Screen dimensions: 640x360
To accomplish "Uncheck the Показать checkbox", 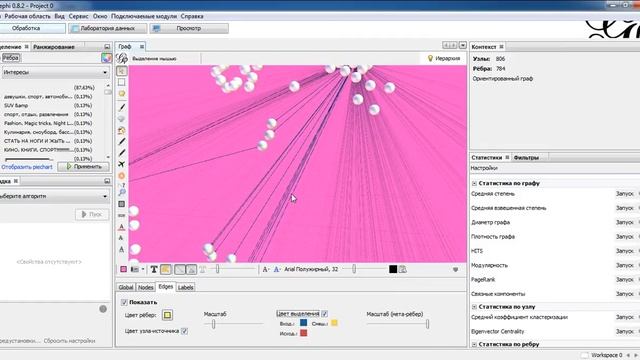I will tap(124, 302).
